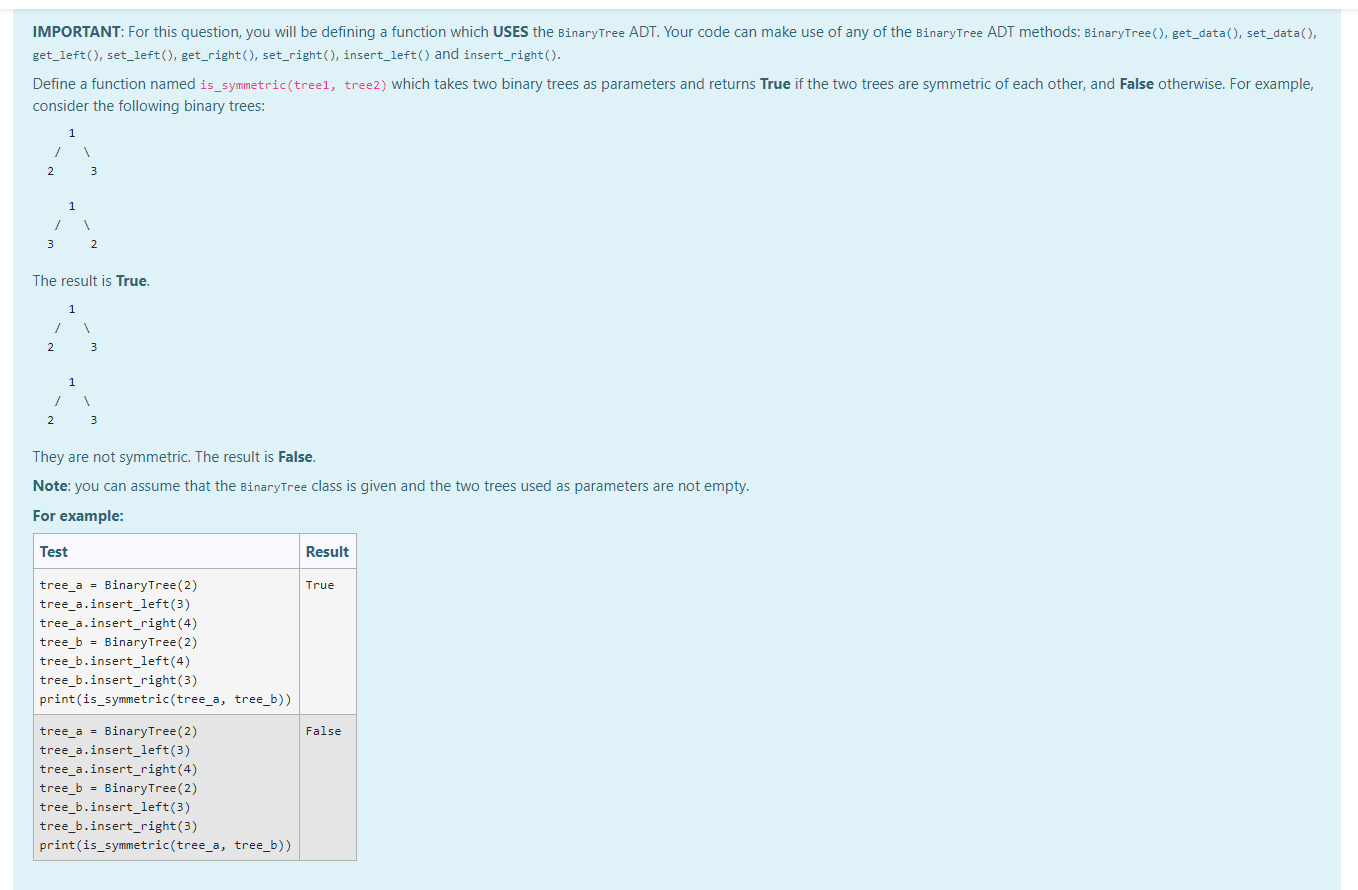The image size is (1358, 890).
Task: Click "consider the following binary trees:" text
Action: pos(149,106)
